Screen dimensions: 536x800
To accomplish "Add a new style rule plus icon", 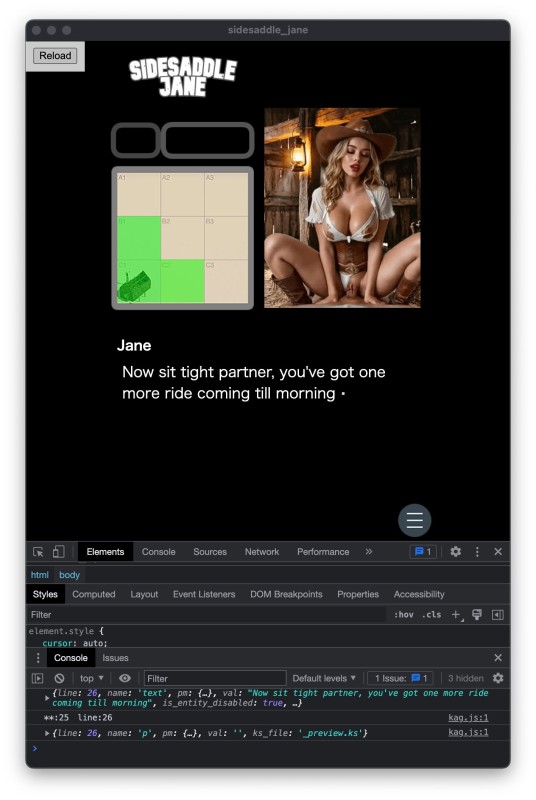I will (x=456, y=614).
